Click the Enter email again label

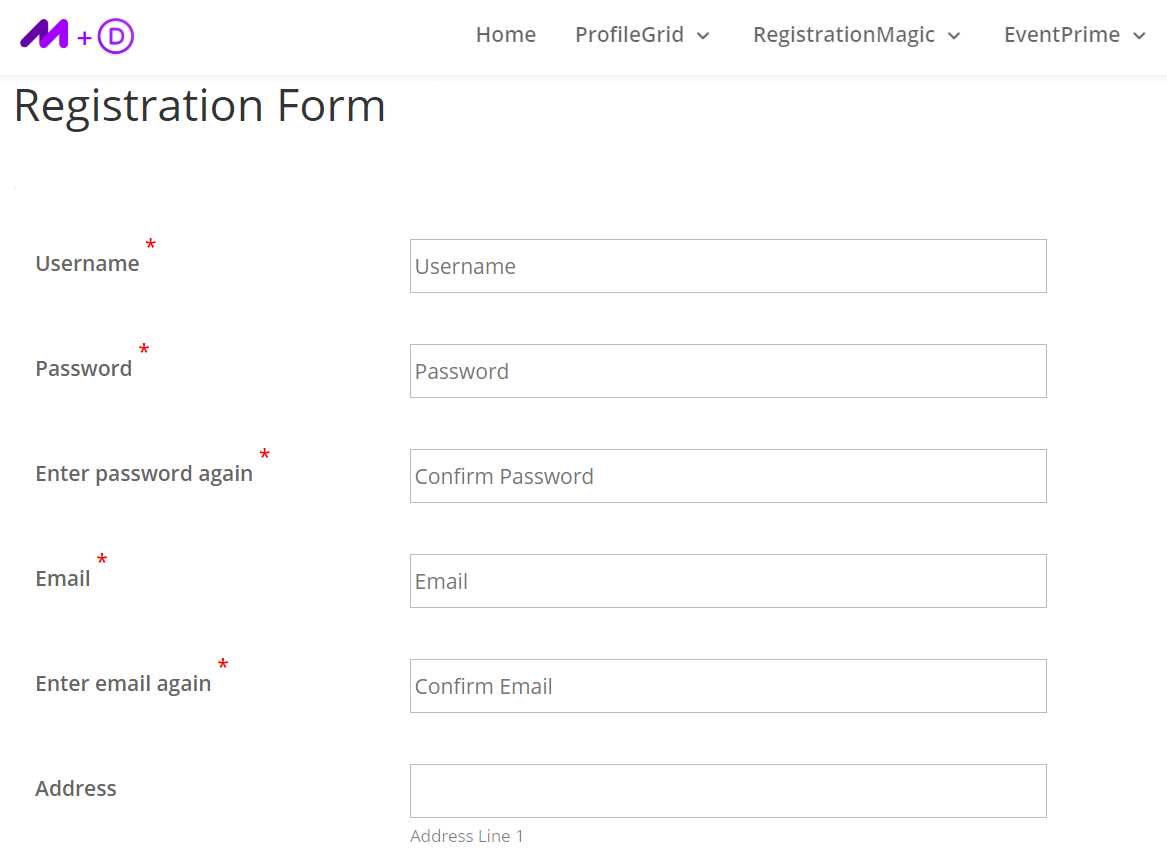point(123,683)
